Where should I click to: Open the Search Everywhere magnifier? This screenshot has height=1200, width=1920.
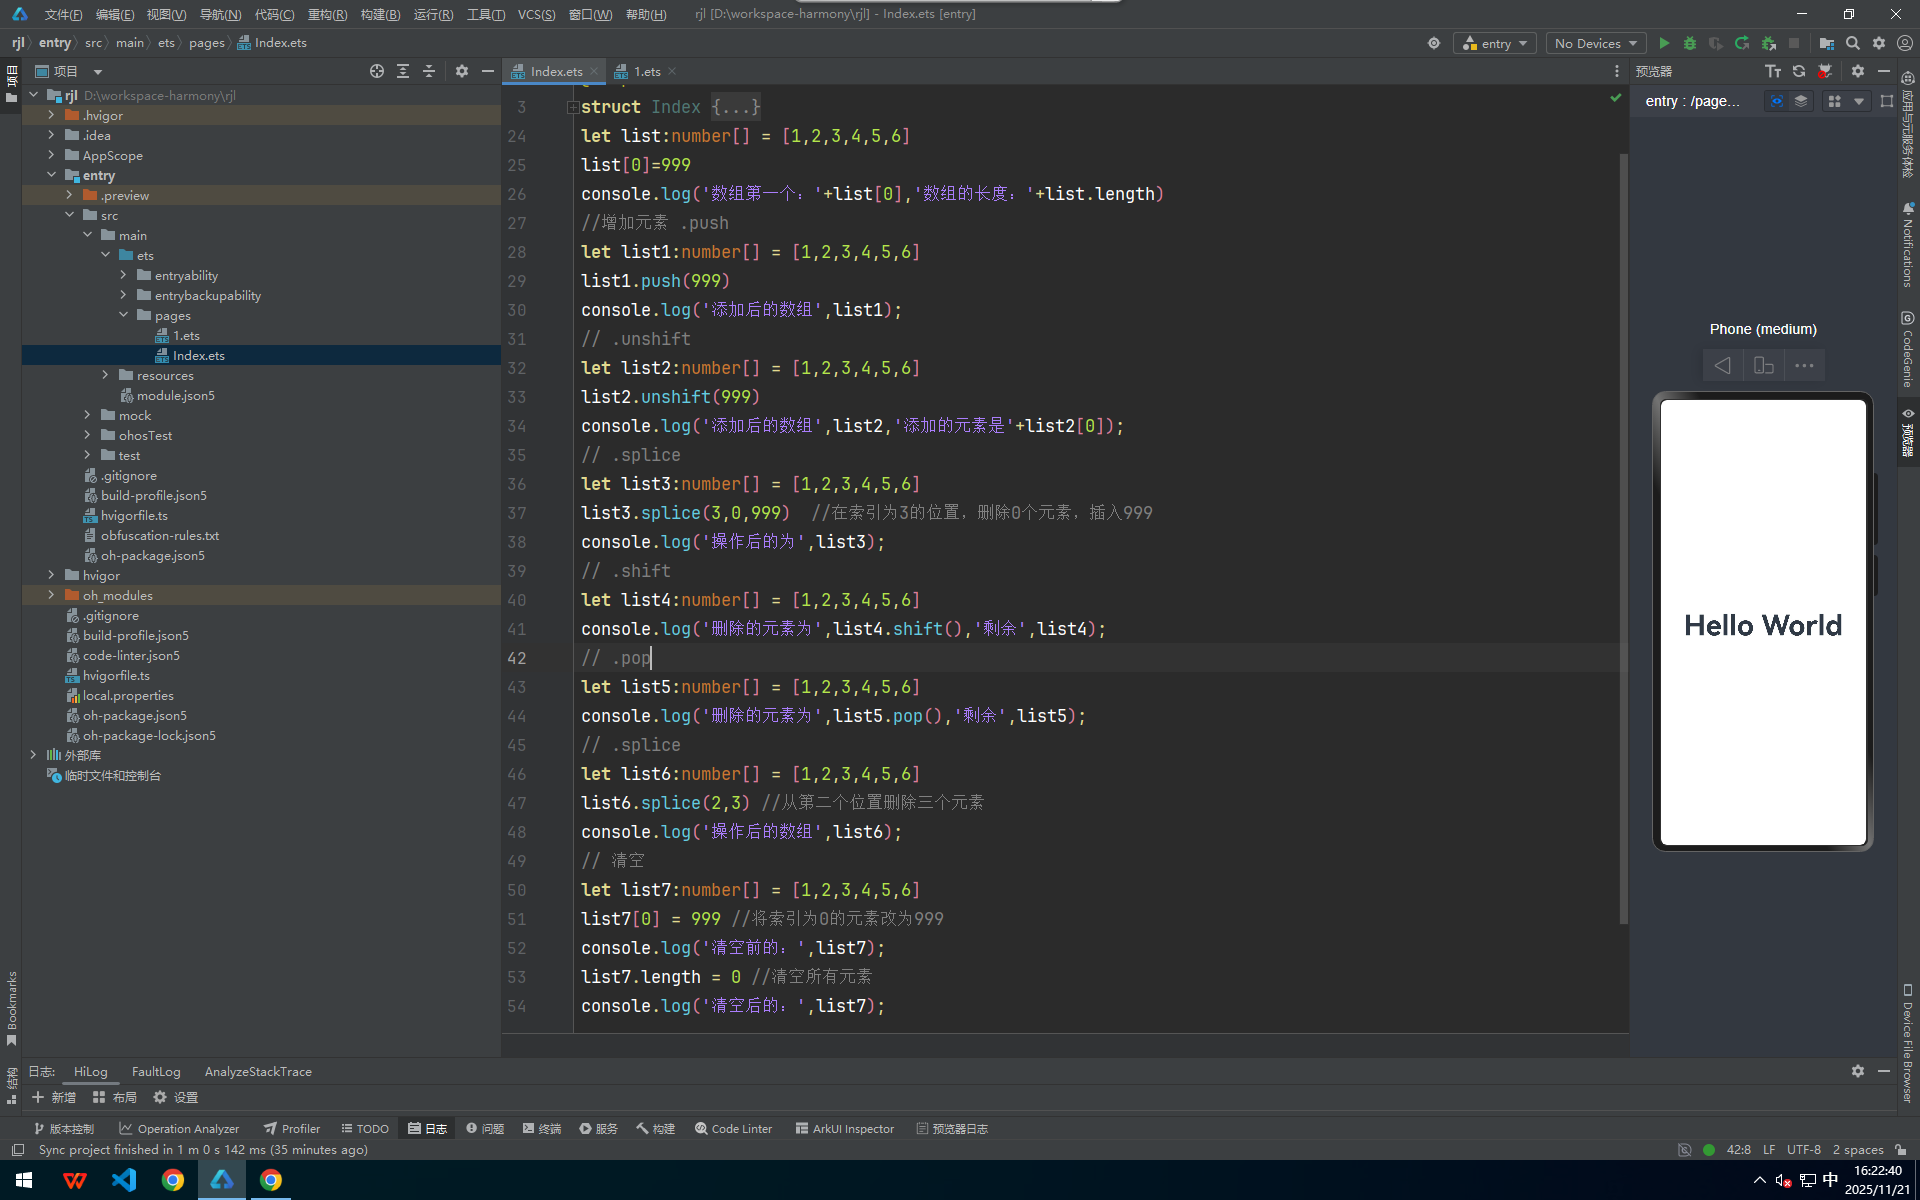tap(1853, 43)
